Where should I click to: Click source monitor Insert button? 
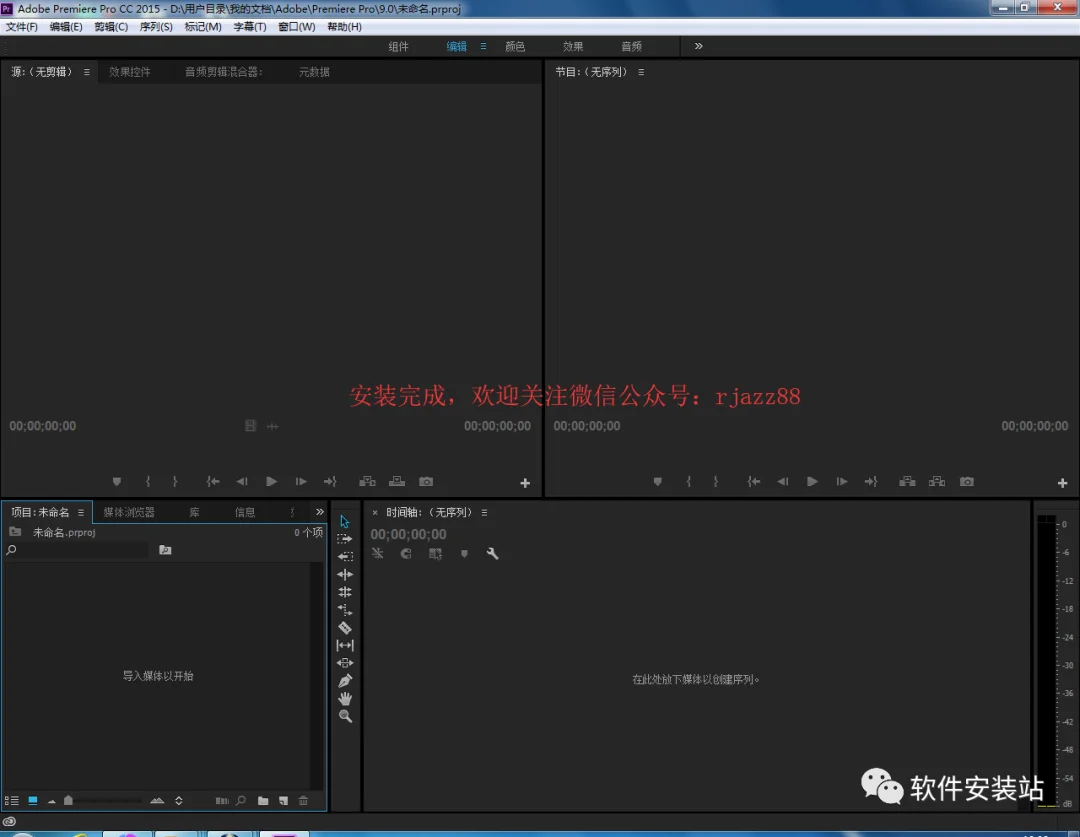367,482
